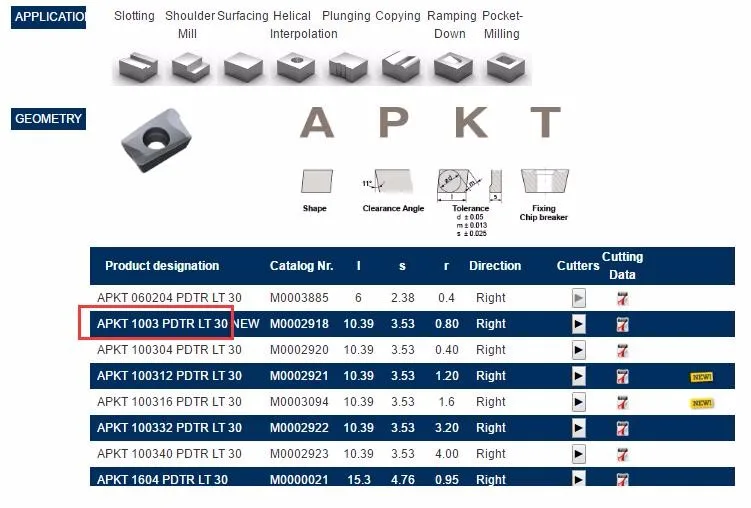Viewport: 751px width, 508px height.
Task: Open cutters for APKT 100316 PDTR LT 30
Action: coord(579,402)
